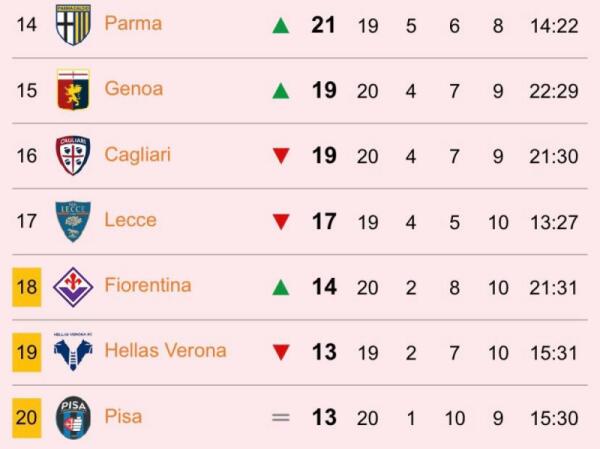
Task: Open the Hellas Verona team link
Action: 165,351
